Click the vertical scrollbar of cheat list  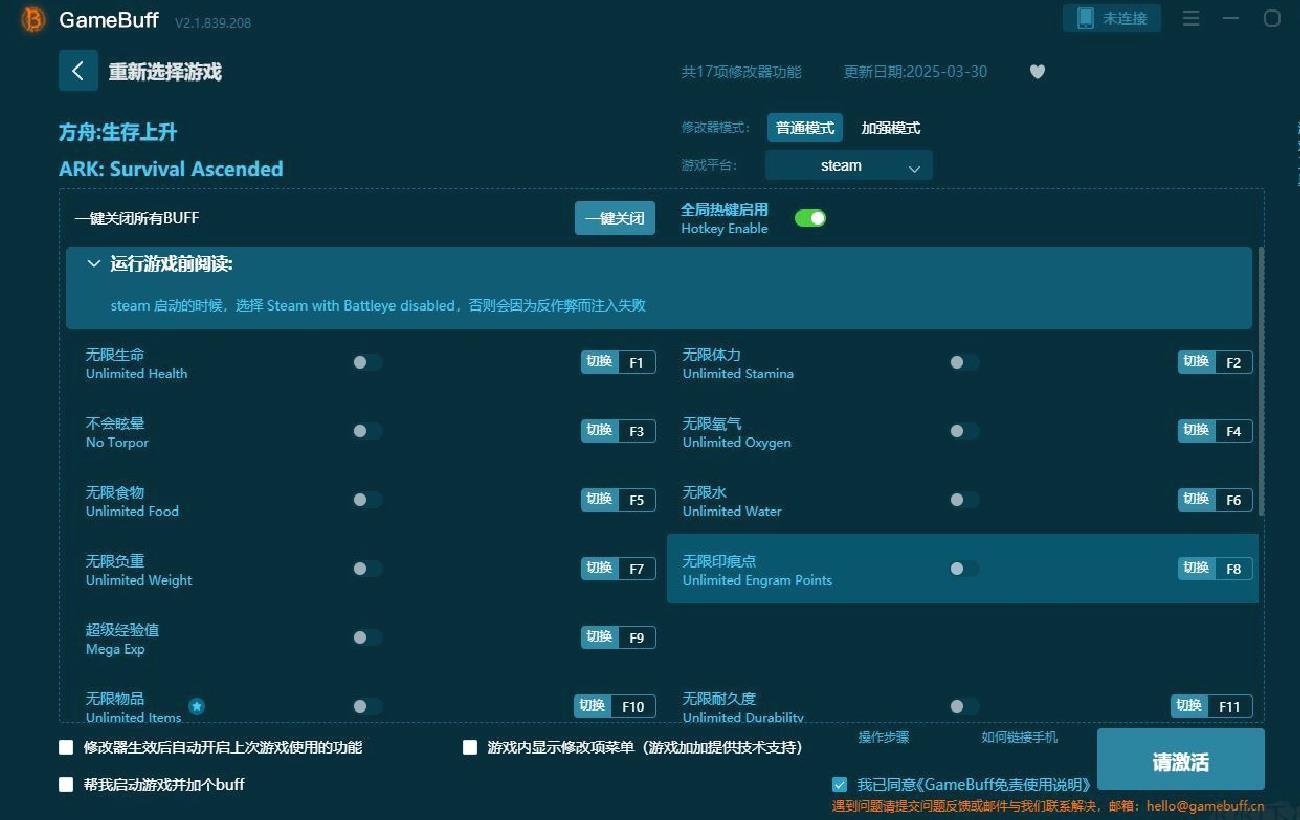pos(1261,382)
